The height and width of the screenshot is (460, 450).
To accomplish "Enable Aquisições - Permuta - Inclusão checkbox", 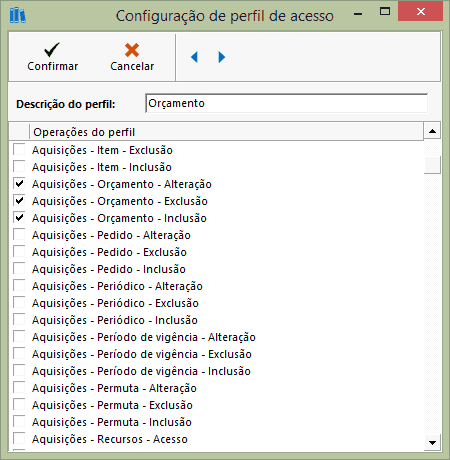I will click(19, 422).
